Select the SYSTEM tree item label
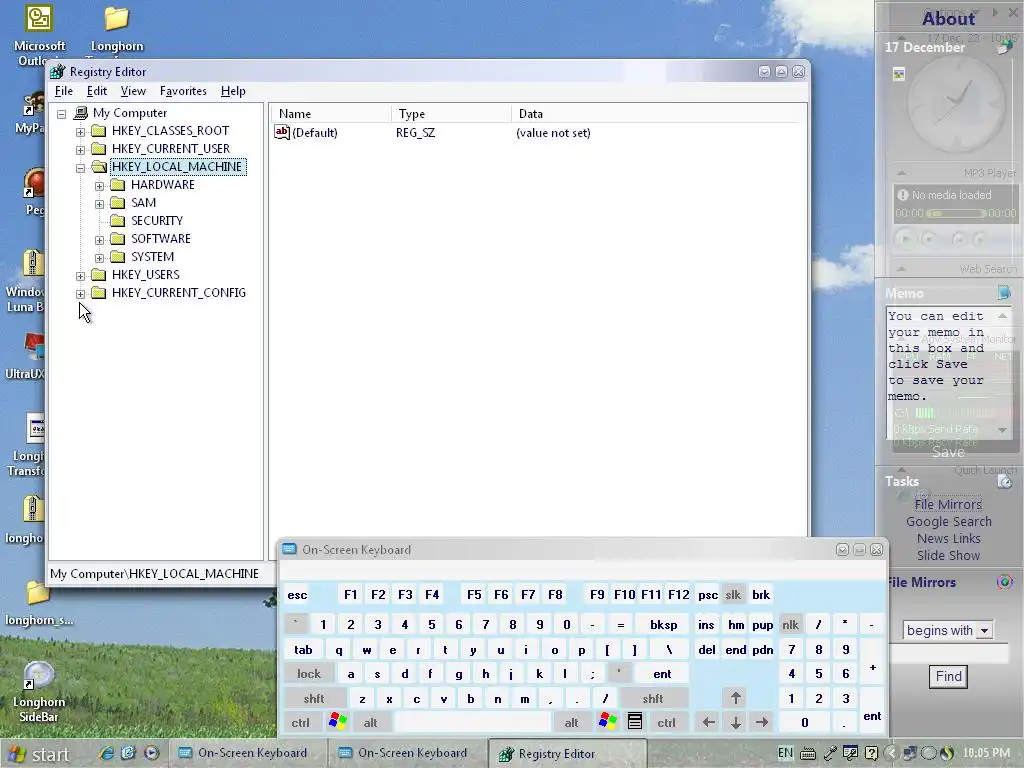 (152, 257)
